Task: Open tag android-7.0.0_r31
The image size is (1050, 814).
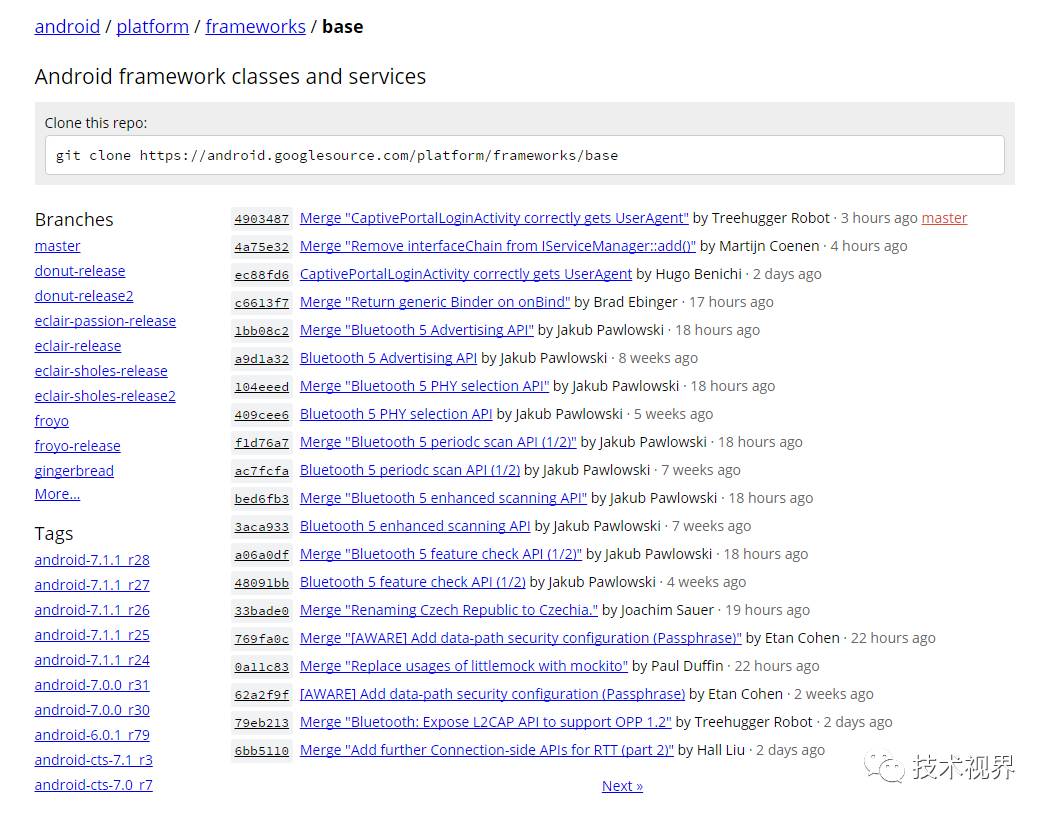Action: click(92, 685)
